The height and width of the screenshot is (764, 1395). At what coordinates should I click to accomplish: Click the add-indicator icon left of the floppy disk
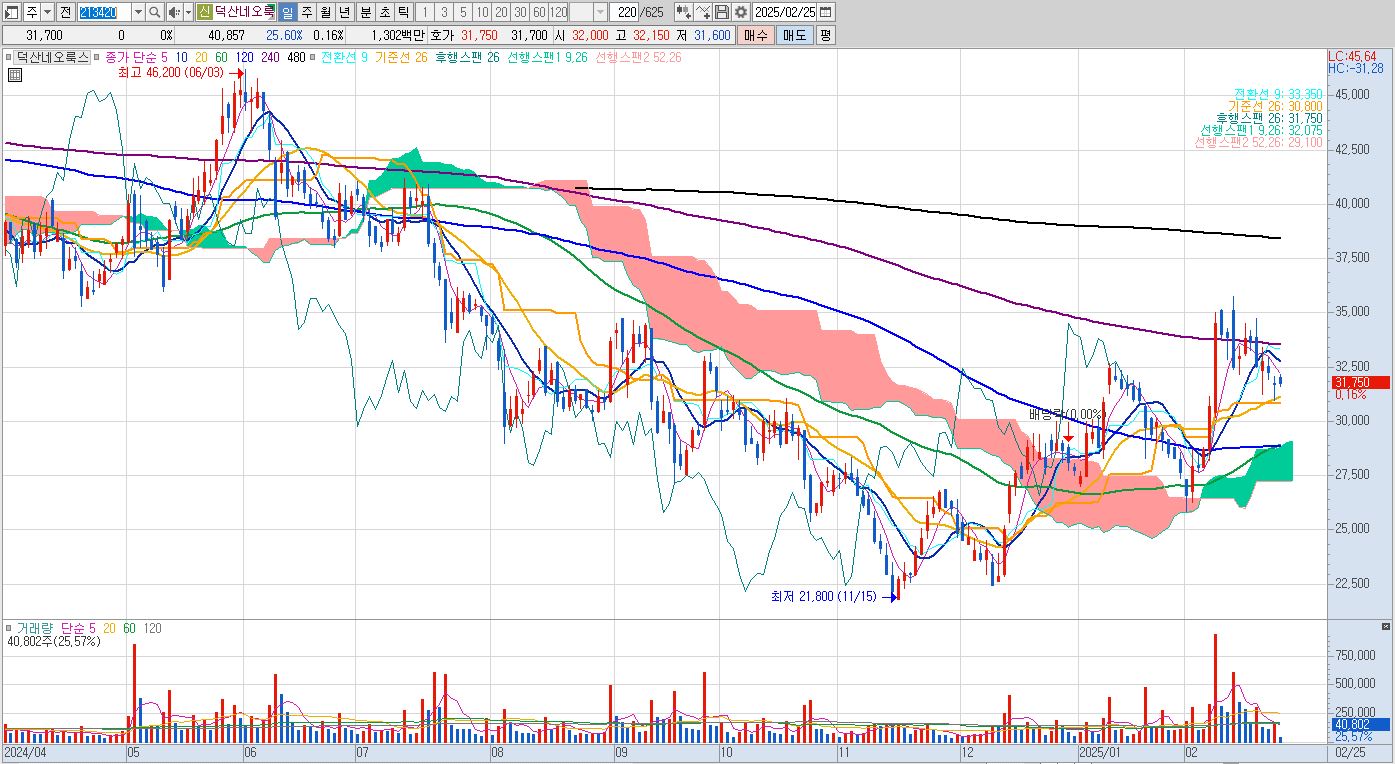[x=701, y=12]
